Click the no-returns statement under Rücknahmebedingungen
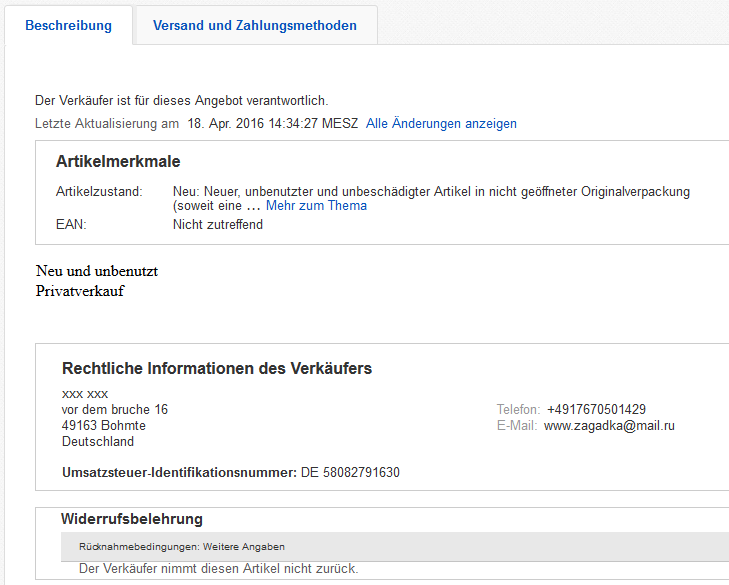 [x=218, y=569]
